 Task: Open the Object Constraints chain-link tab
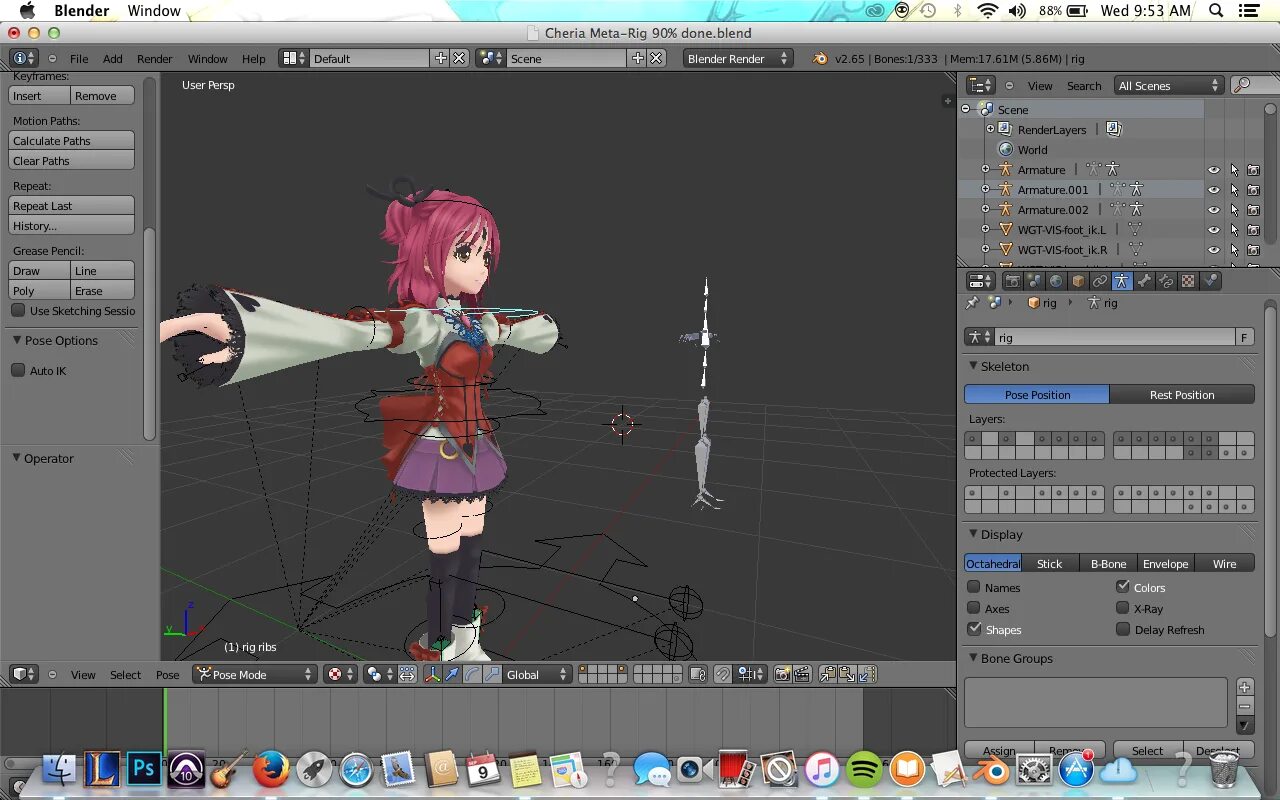click(x=1100, y=282)
